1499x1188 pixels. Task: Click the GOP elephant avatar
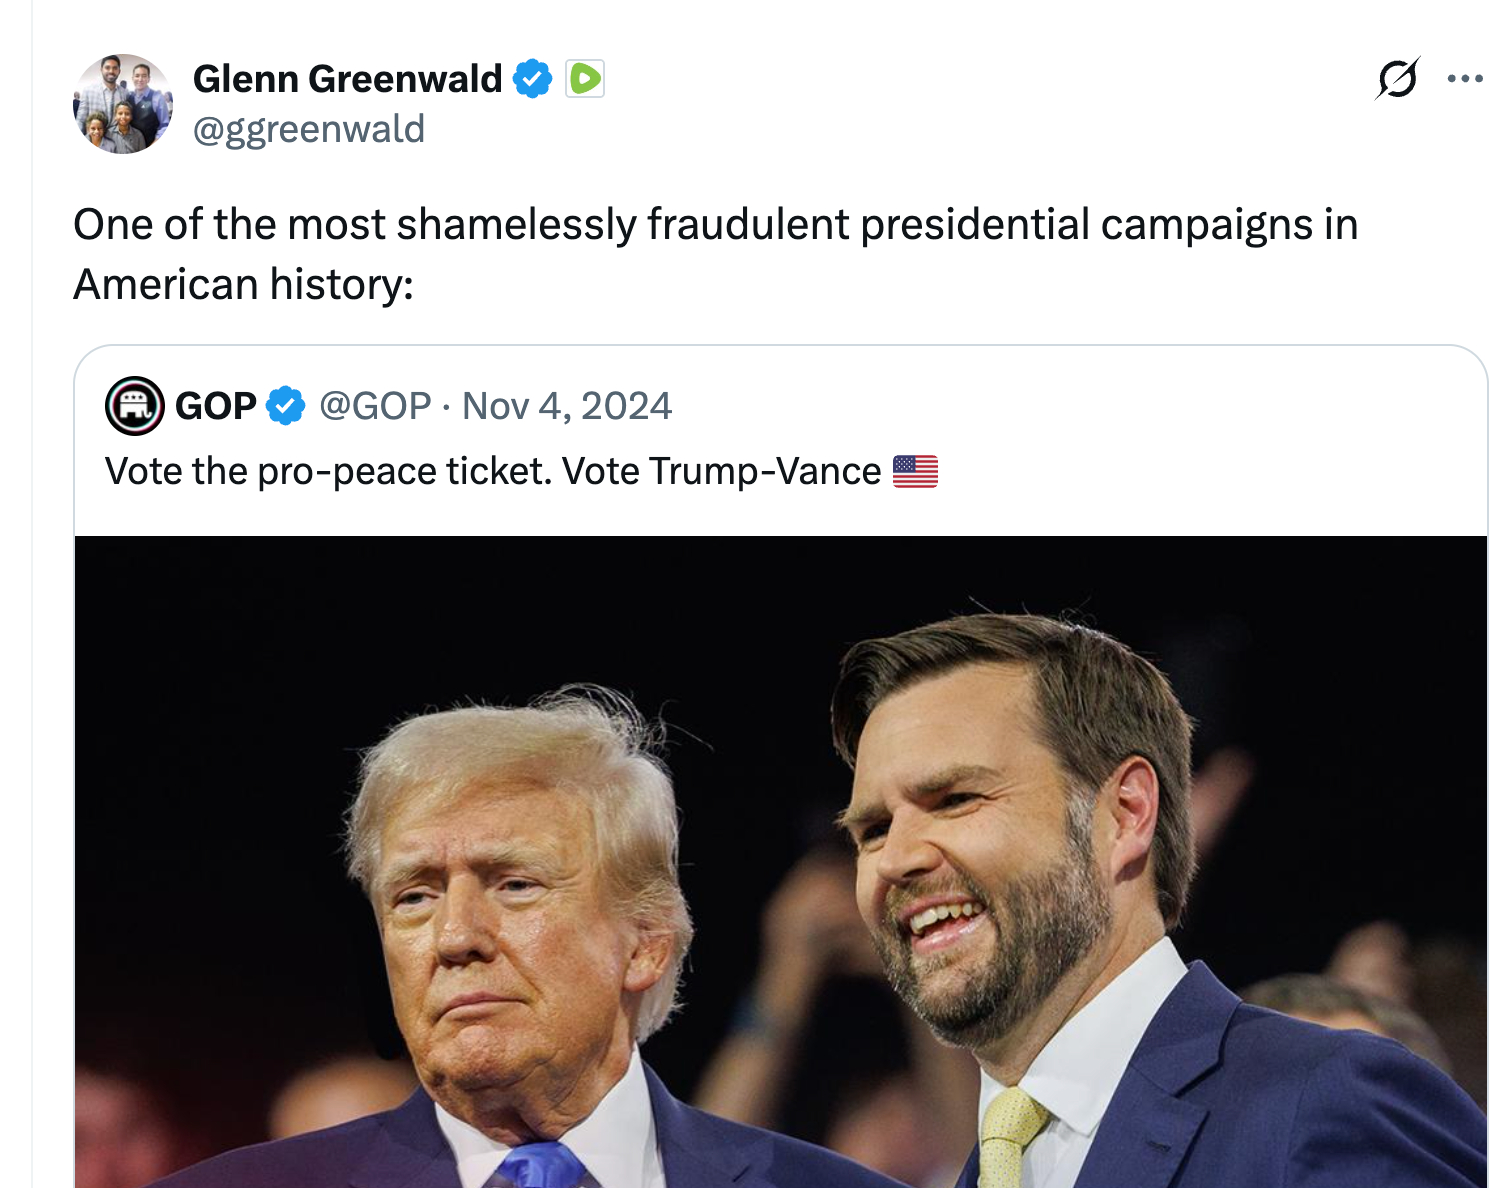click(135, 406)
